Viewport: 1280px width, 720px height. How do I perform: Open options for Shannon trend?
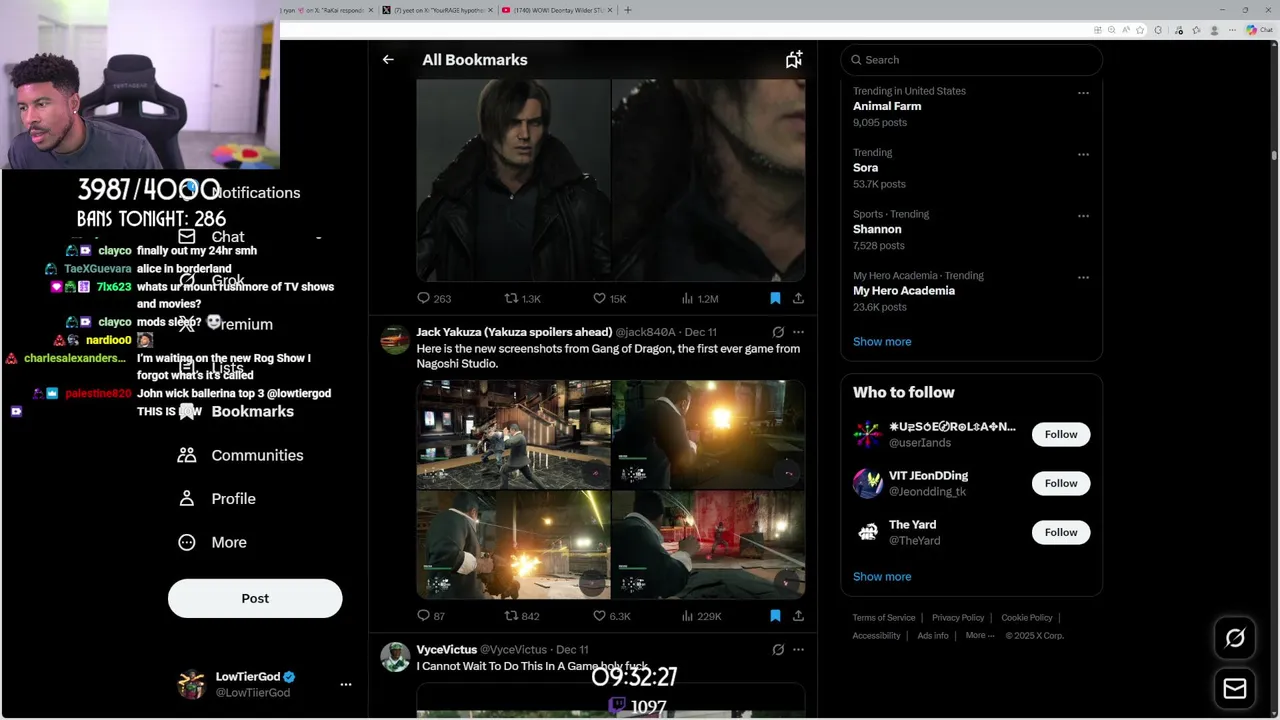[x=1083, y=216]
